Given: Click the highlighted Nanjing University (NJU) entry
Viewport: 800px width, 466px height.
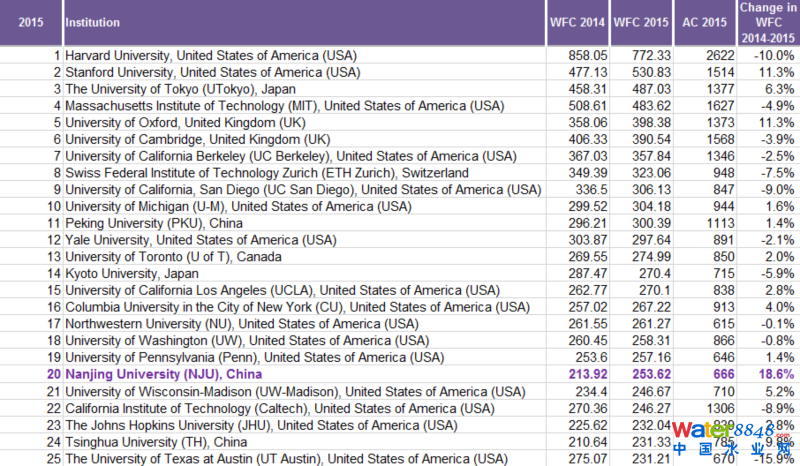Looking at the screenshot, I should click(164, 373).
